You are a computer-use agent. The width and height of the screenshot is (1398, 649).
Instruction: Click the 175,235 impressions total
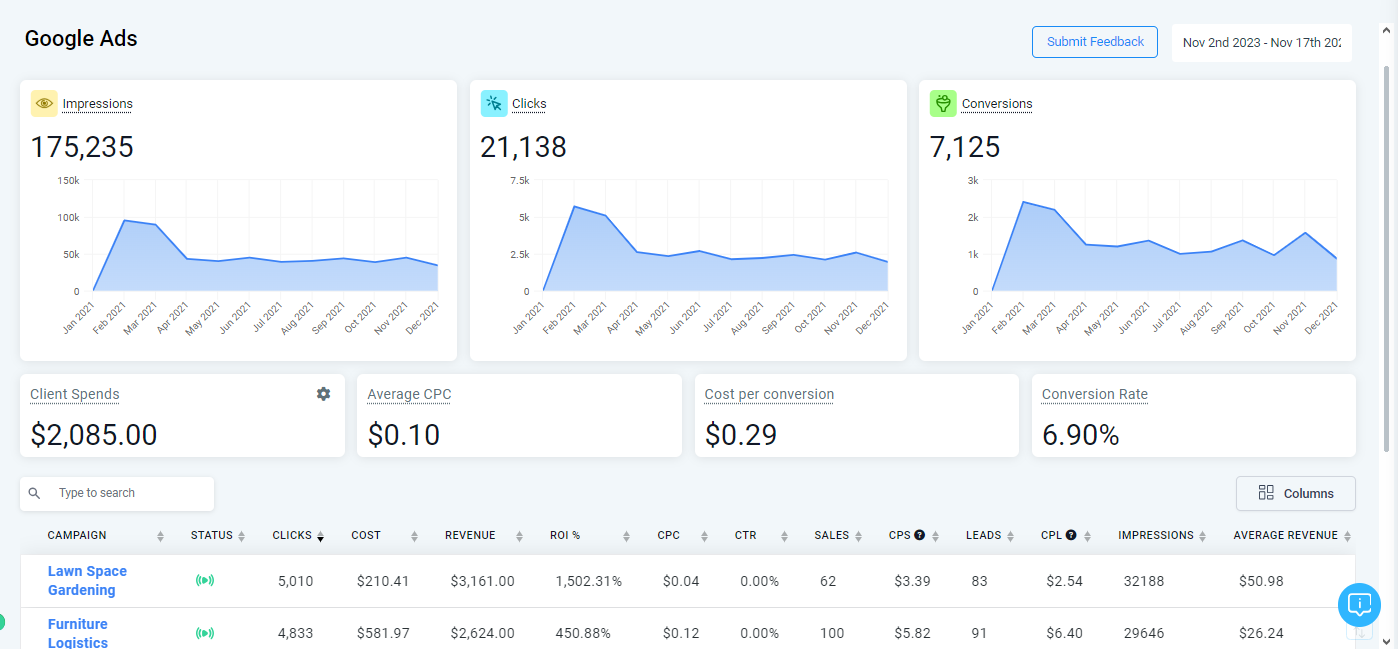point(82,147)
